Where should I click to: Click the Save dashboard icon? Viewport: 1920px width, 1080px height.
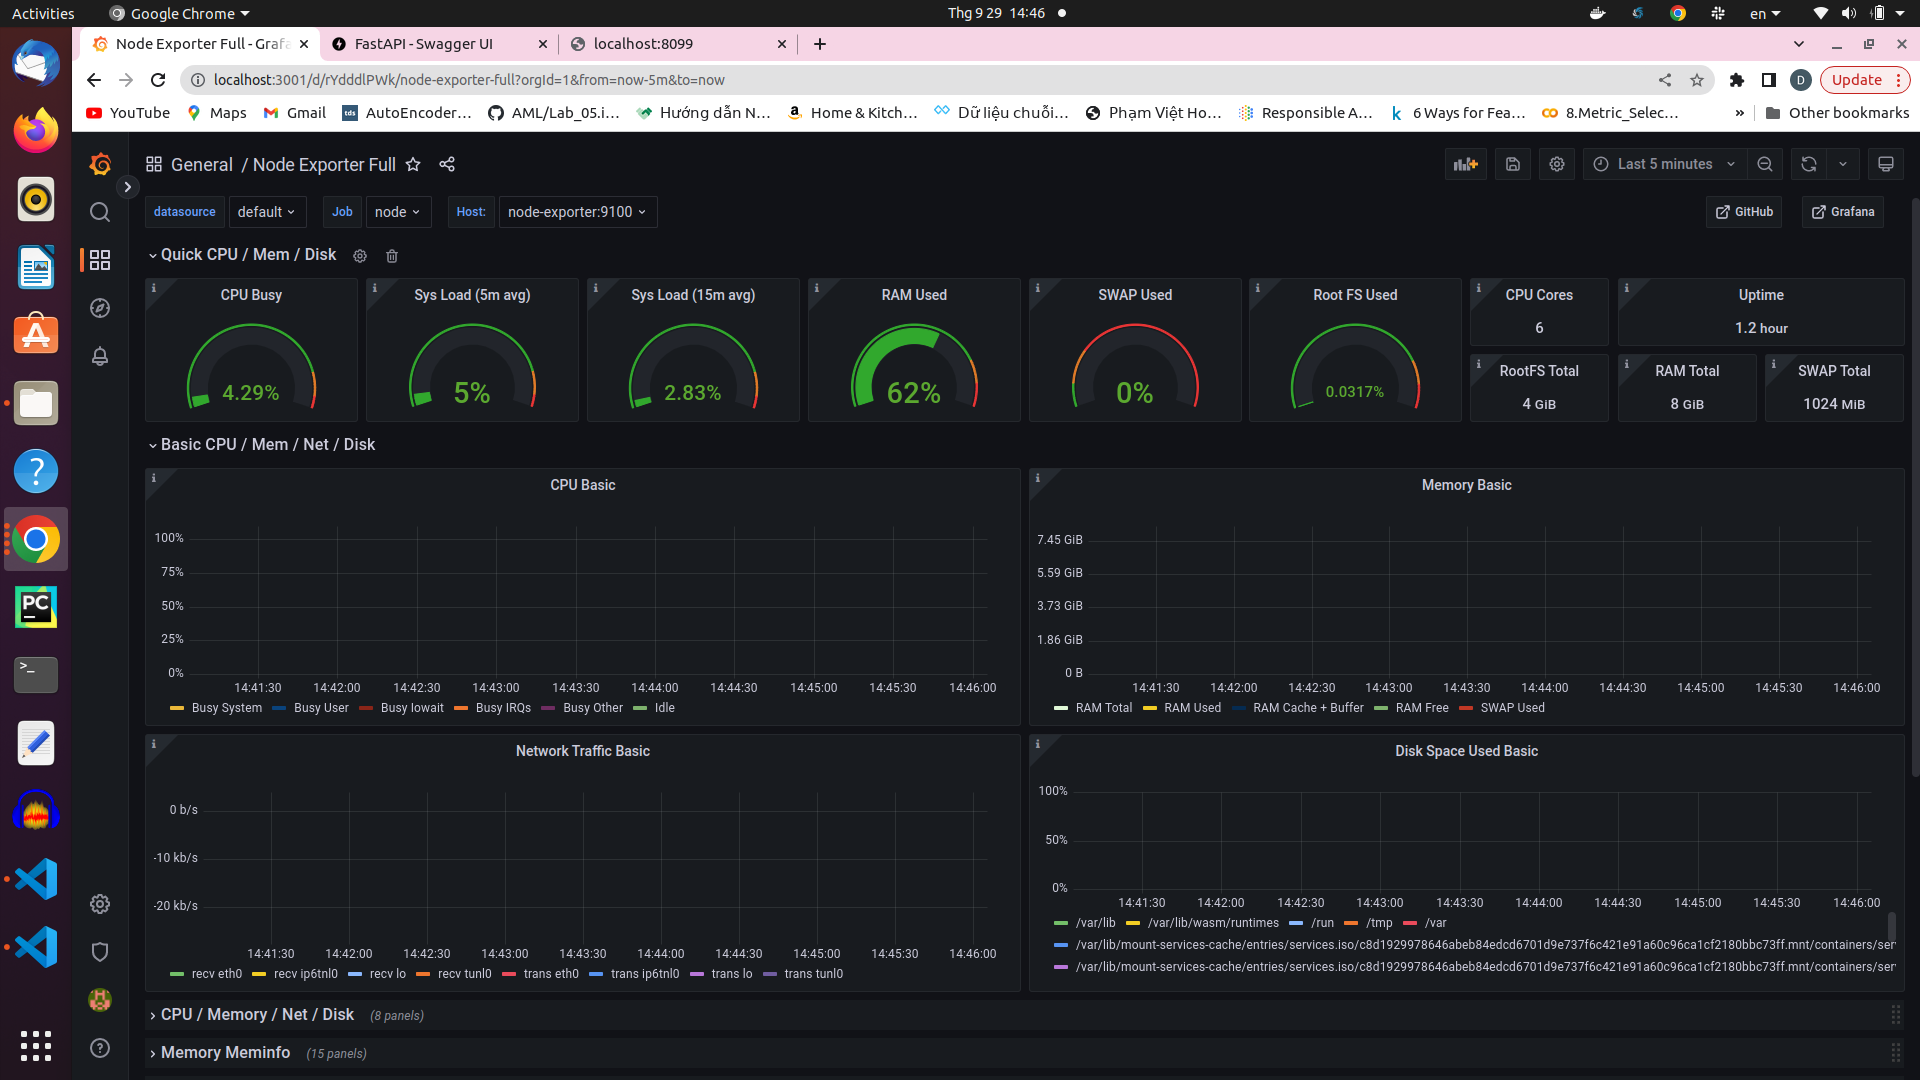[x=1512, y=164]
